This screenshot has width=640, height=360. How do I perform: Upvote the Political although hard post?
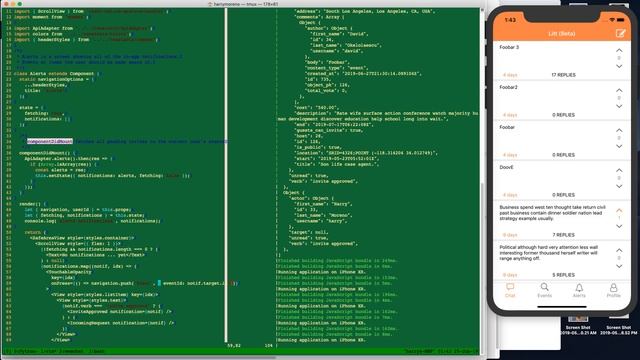tap(619, 250)
